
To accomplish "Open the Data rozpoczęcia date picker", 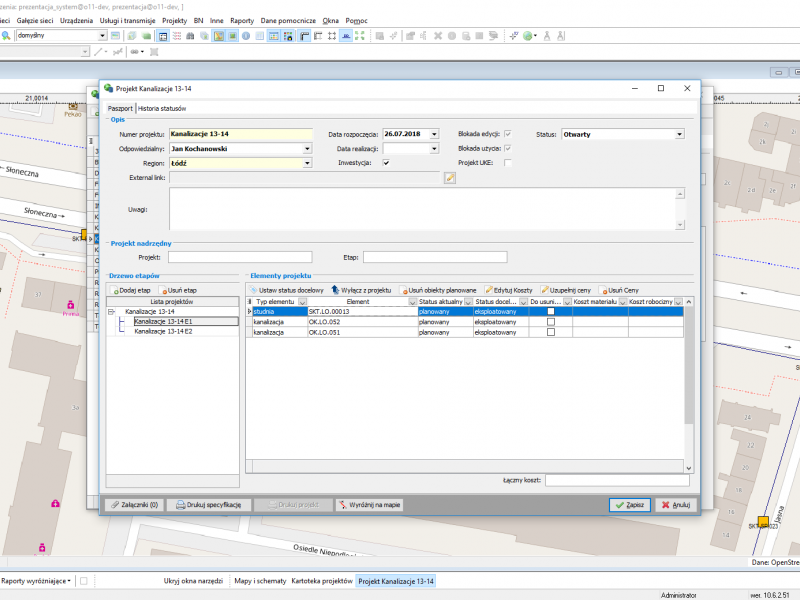I will pos(434,134).
